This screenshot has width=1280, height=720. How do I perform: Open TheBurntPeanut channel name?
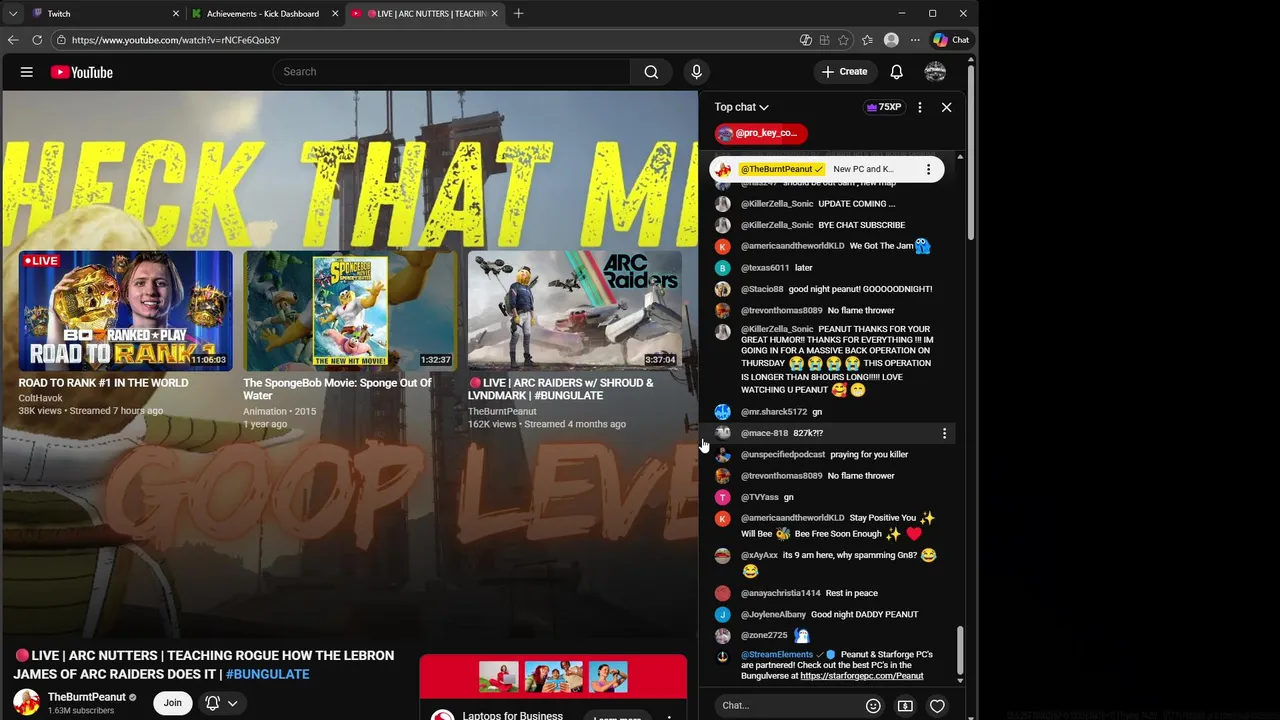point(87,697)
